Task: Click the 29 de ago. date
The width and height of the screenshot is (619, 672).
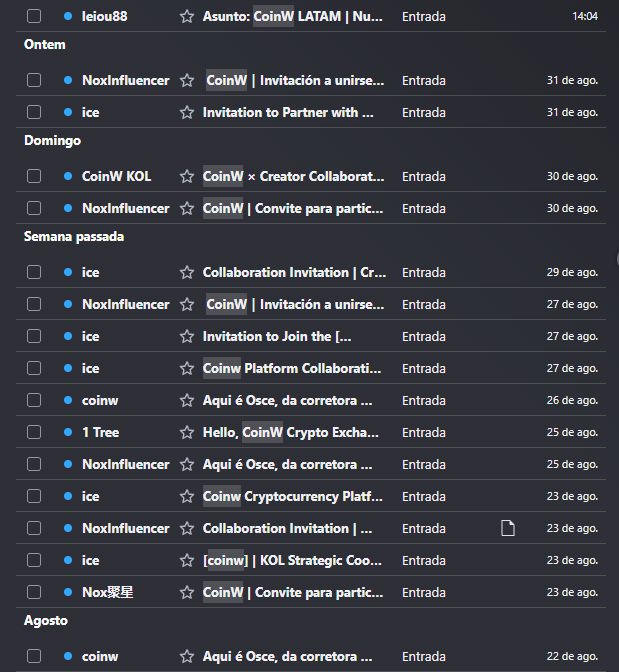Action: click(x=572, y=272)
